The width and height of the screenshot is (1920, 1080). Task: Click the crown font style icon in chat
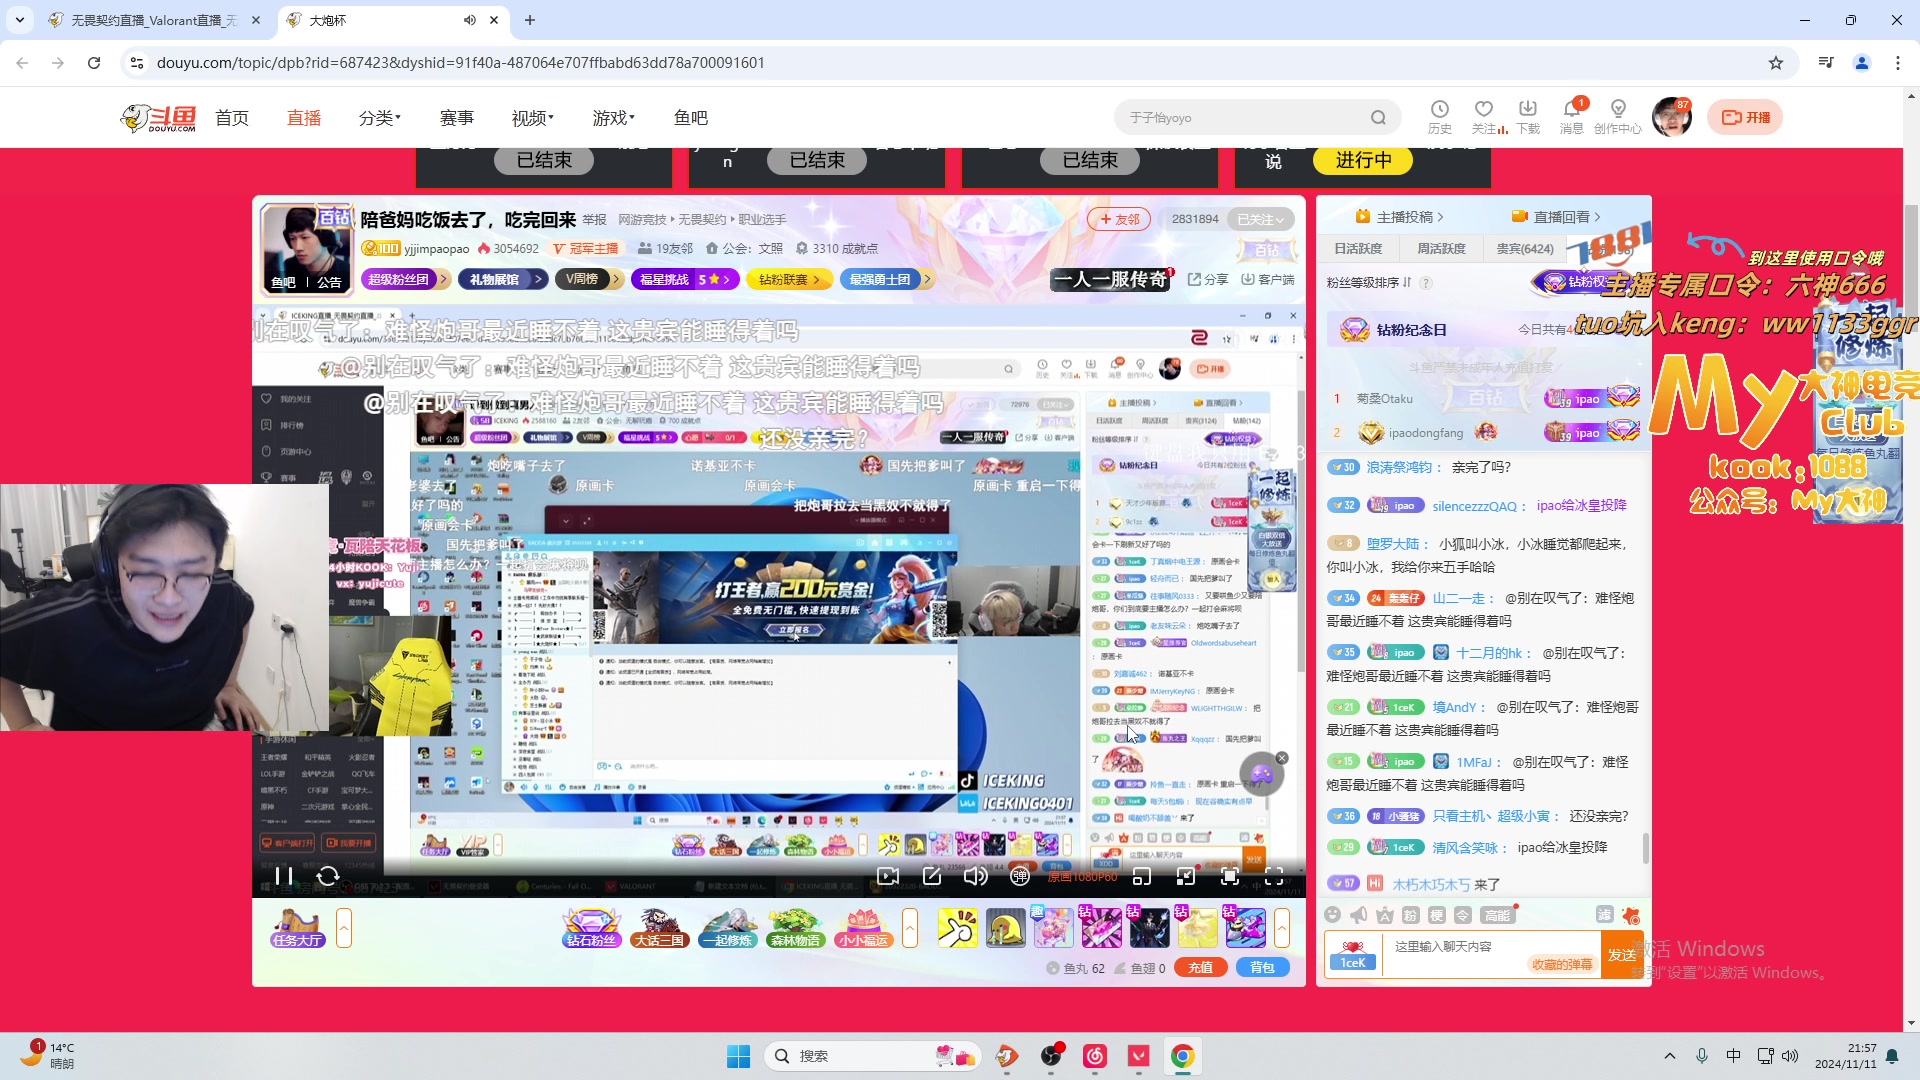tap(1384, 915)
